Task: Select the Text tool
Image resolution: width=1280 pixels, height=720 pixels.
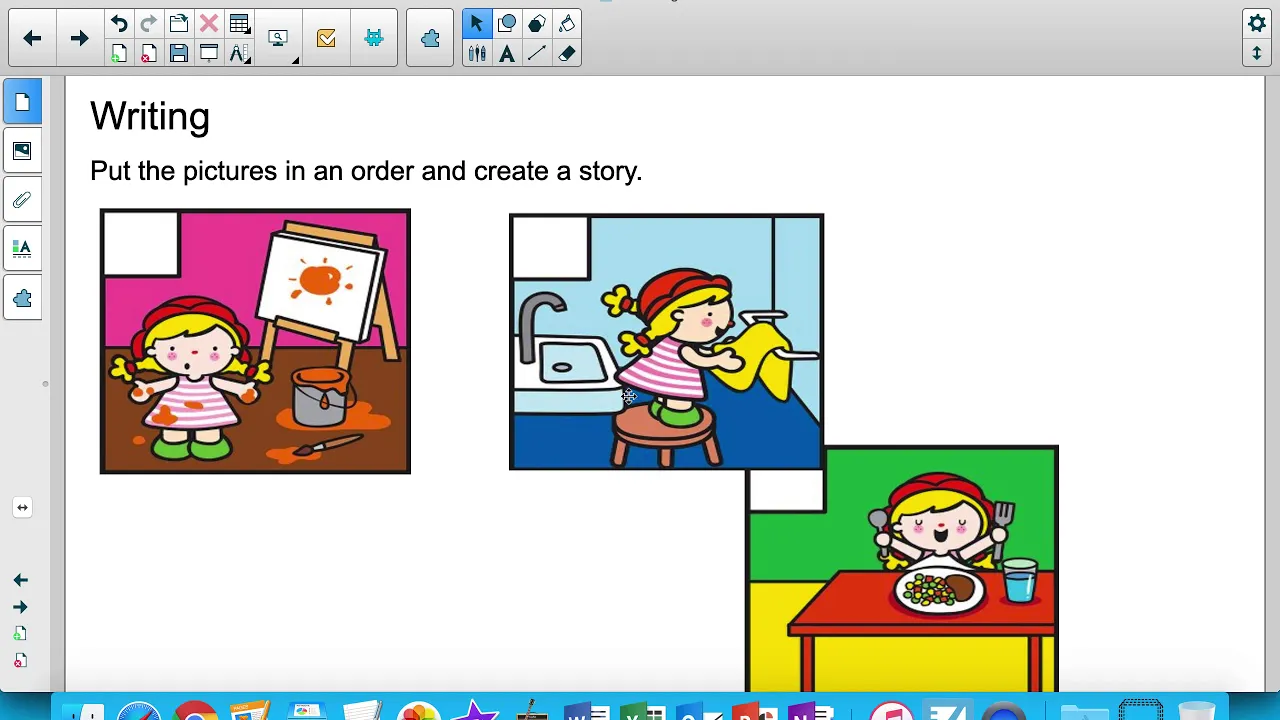Action: coord(506,53)
